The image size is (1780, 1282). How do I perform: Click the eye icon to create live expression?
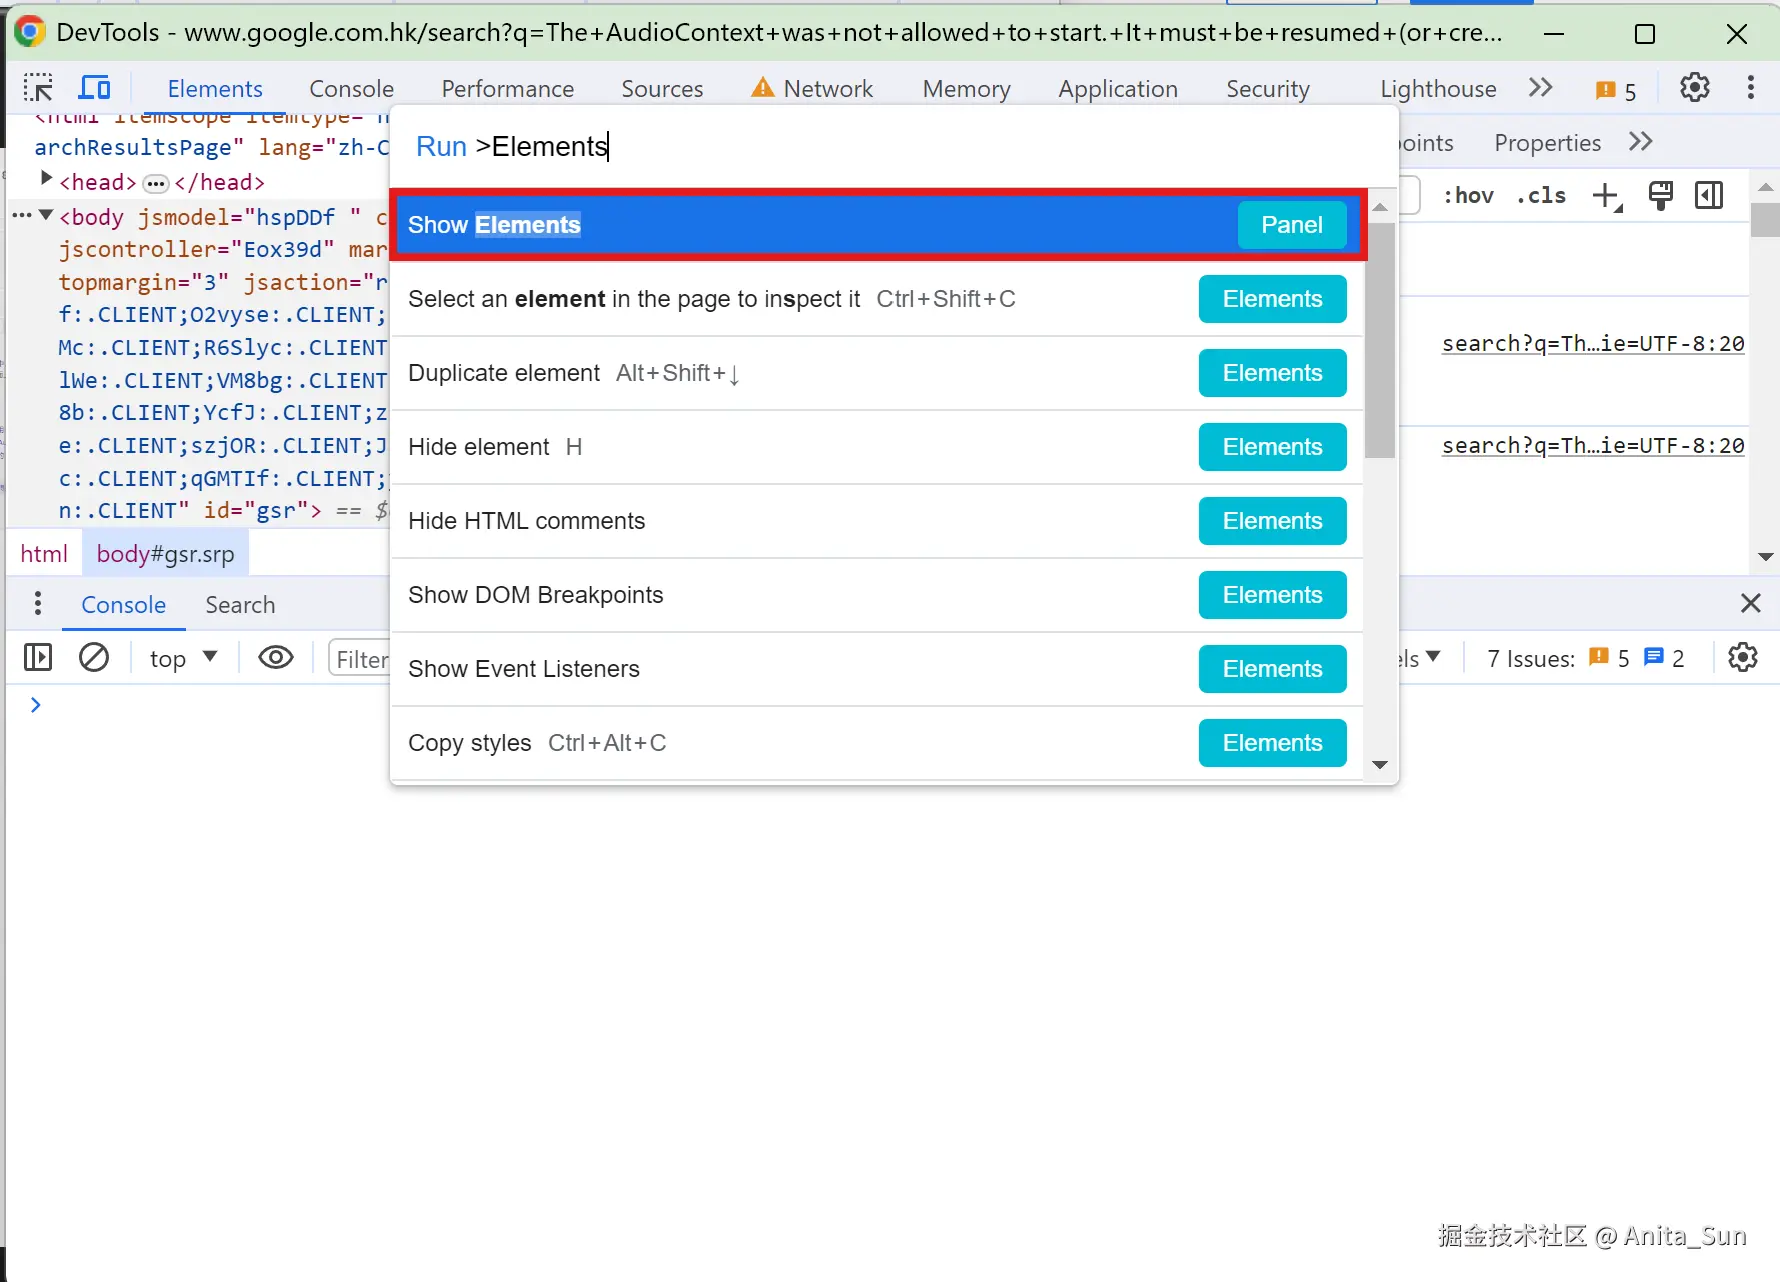(x=275, y=657)
